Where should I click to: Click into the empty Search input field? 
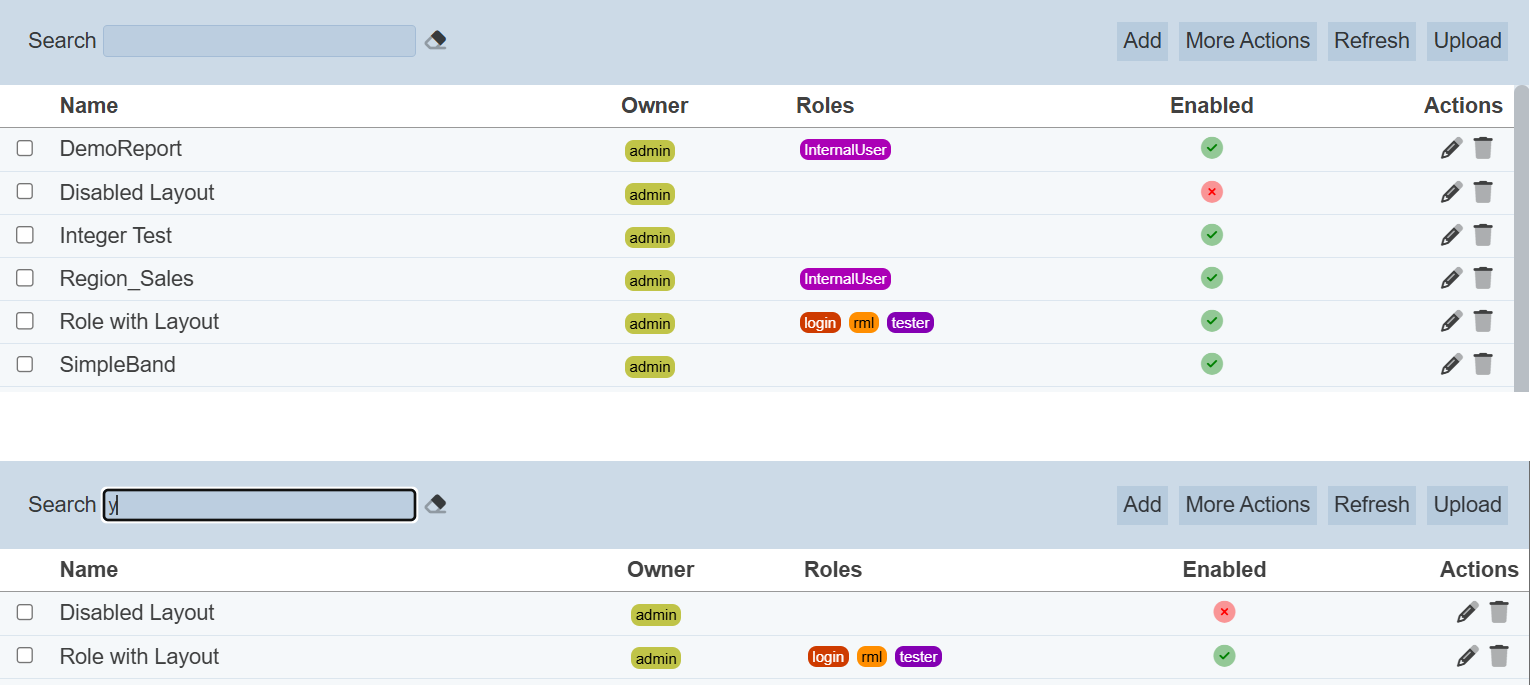(x=259, y=41)
